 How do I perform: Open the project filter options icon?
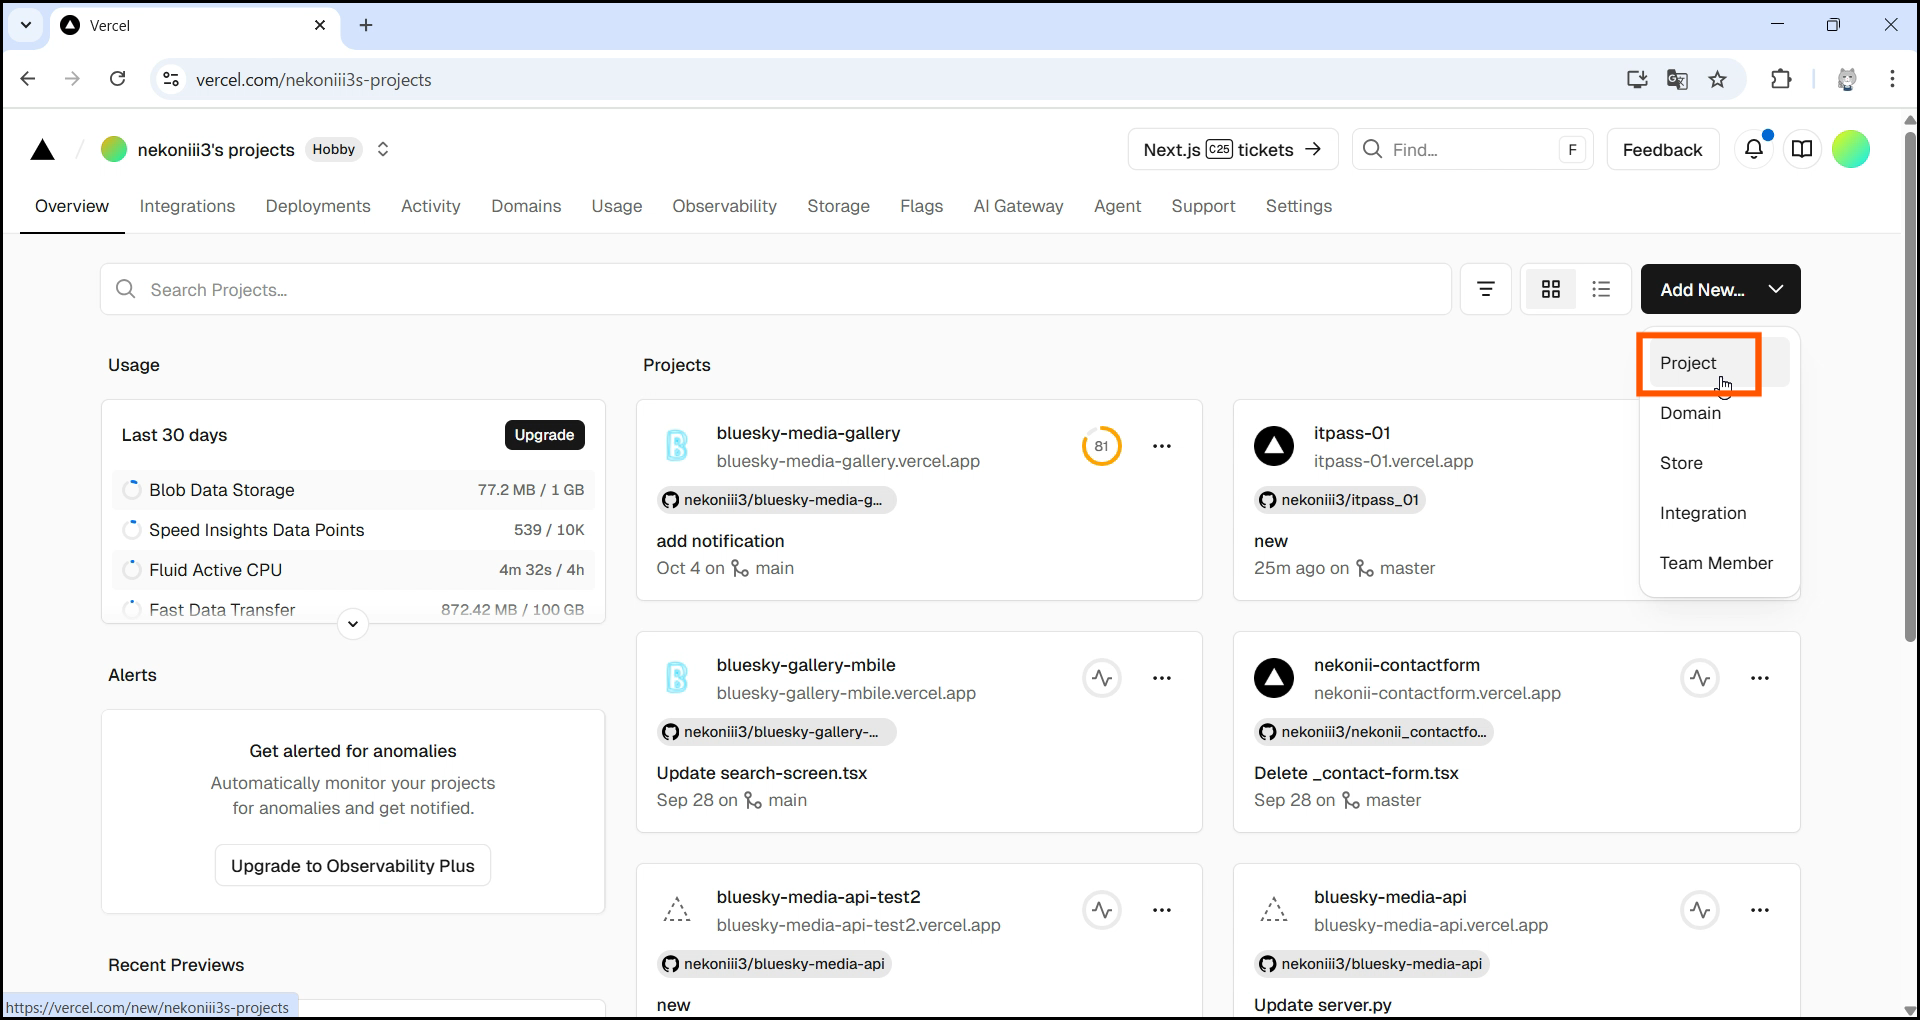1486,289
